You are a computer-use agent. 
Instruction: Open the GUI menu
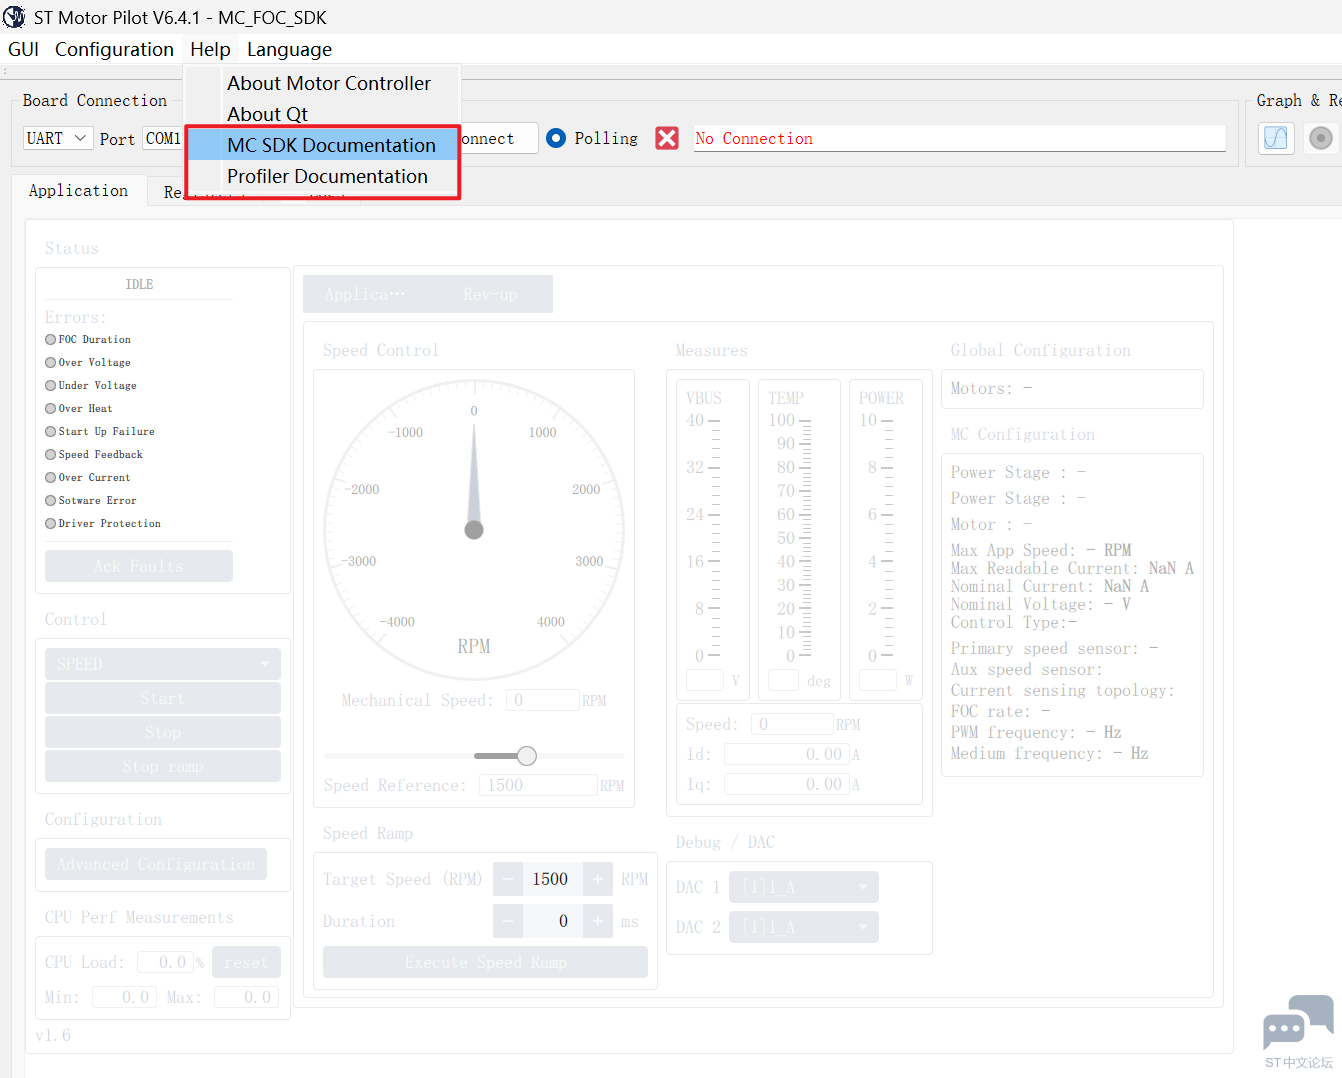point(23,49)
